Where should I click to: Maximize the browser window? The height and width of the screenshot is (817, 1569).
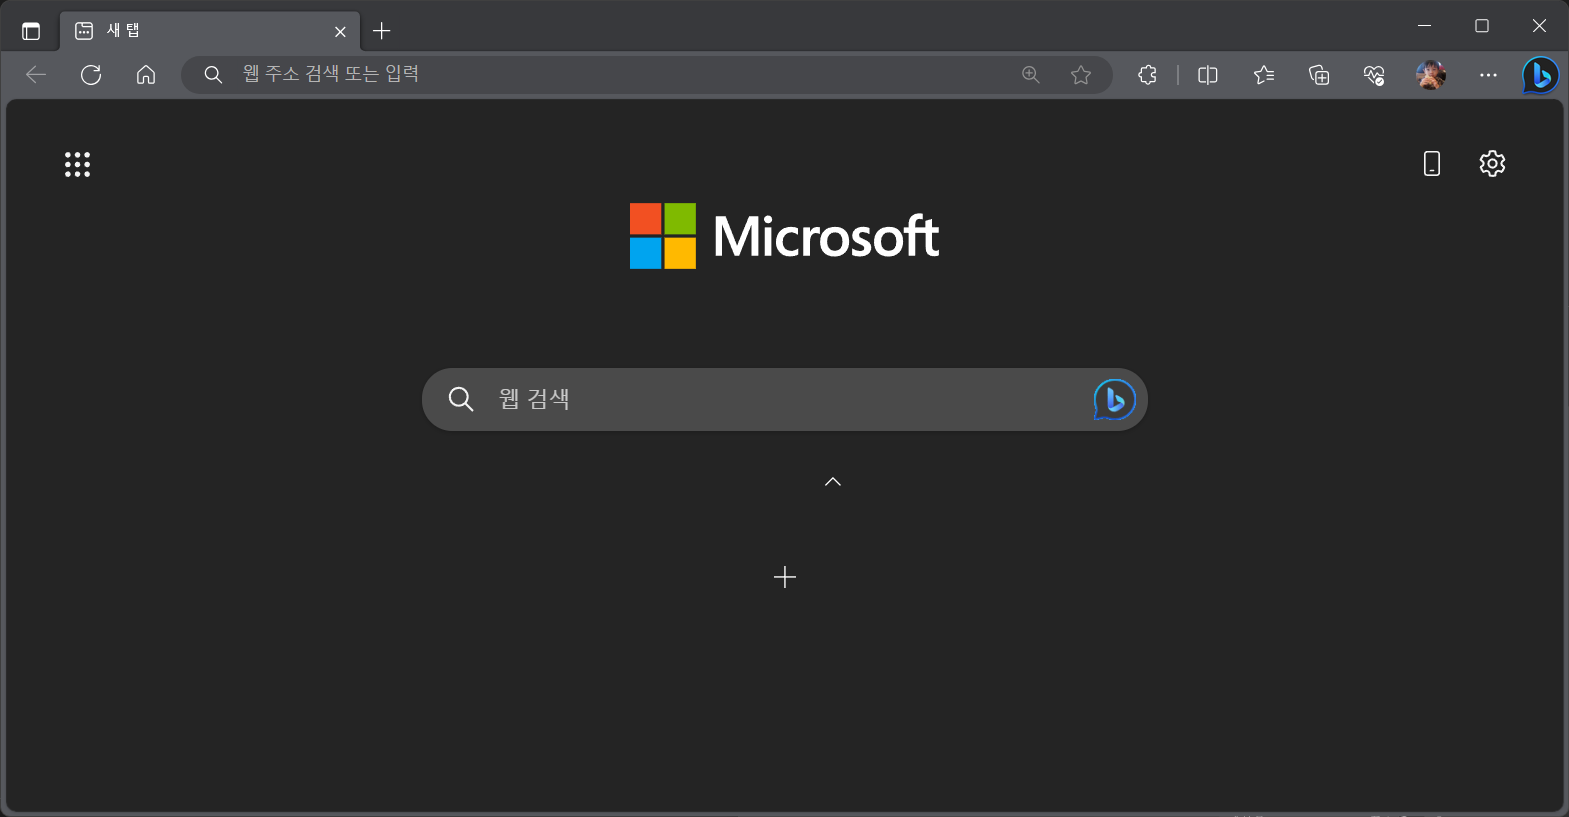coord(1482,26)
